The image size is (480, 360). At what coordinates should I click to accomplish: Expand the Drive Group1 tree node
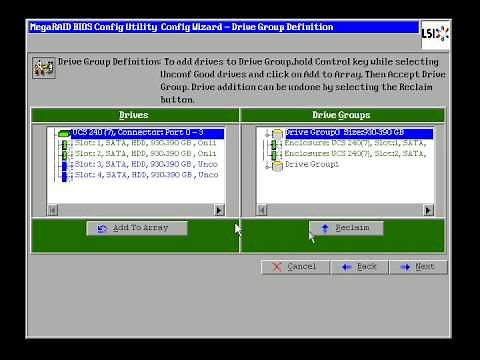(x=267, y=166)
